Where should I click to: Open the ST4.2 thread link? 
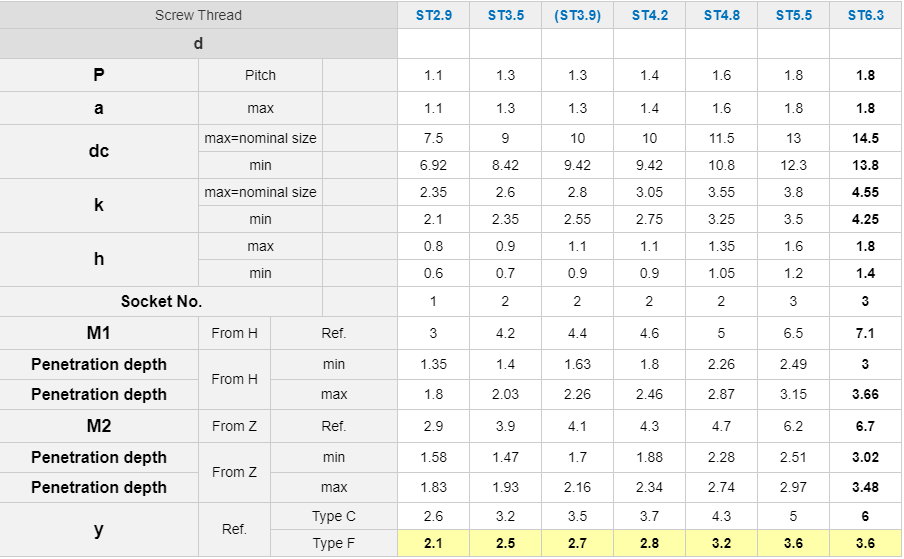tap(649, 15)
